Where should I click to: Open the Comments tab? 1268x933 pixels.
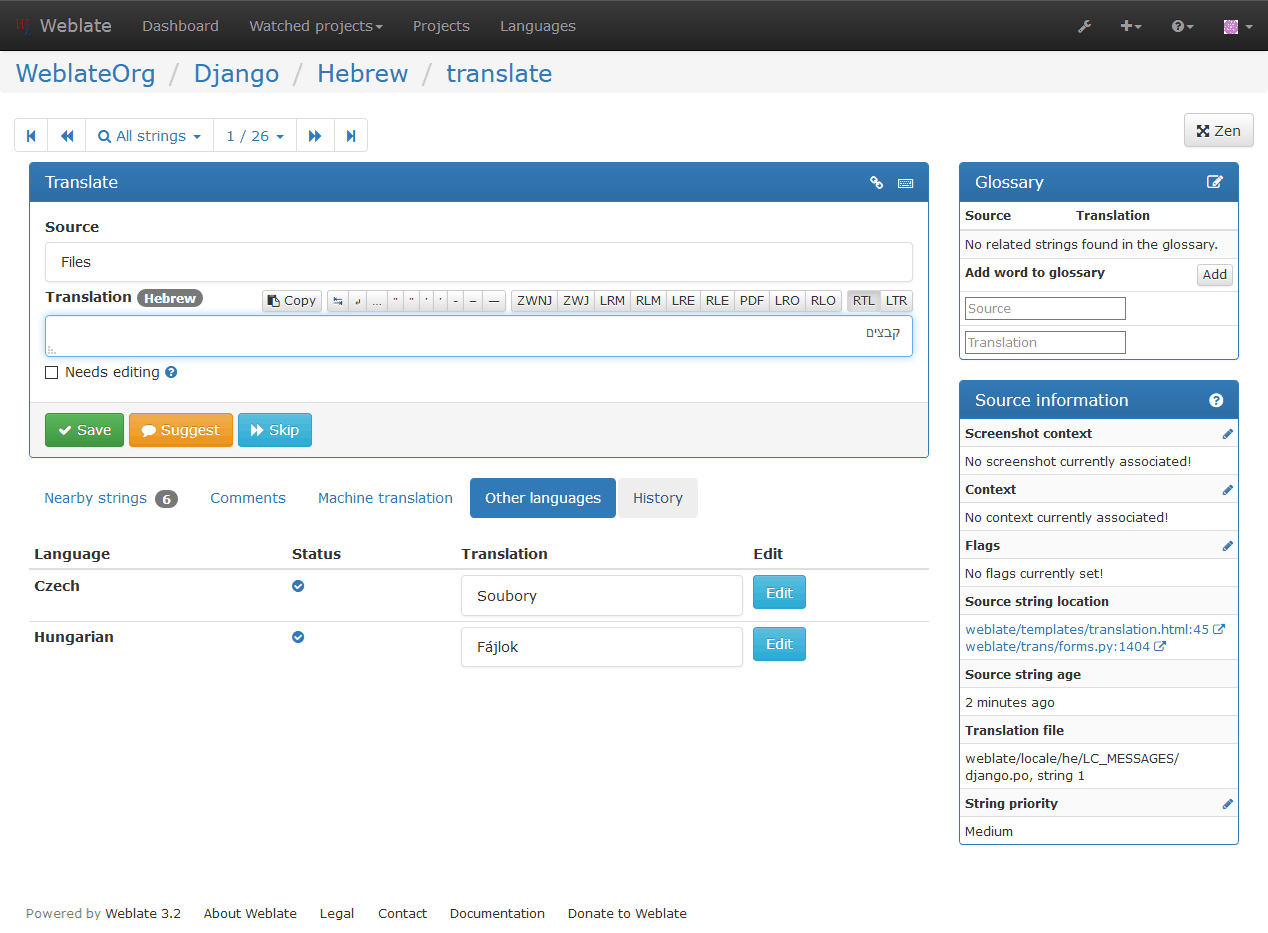coord(248,498)
